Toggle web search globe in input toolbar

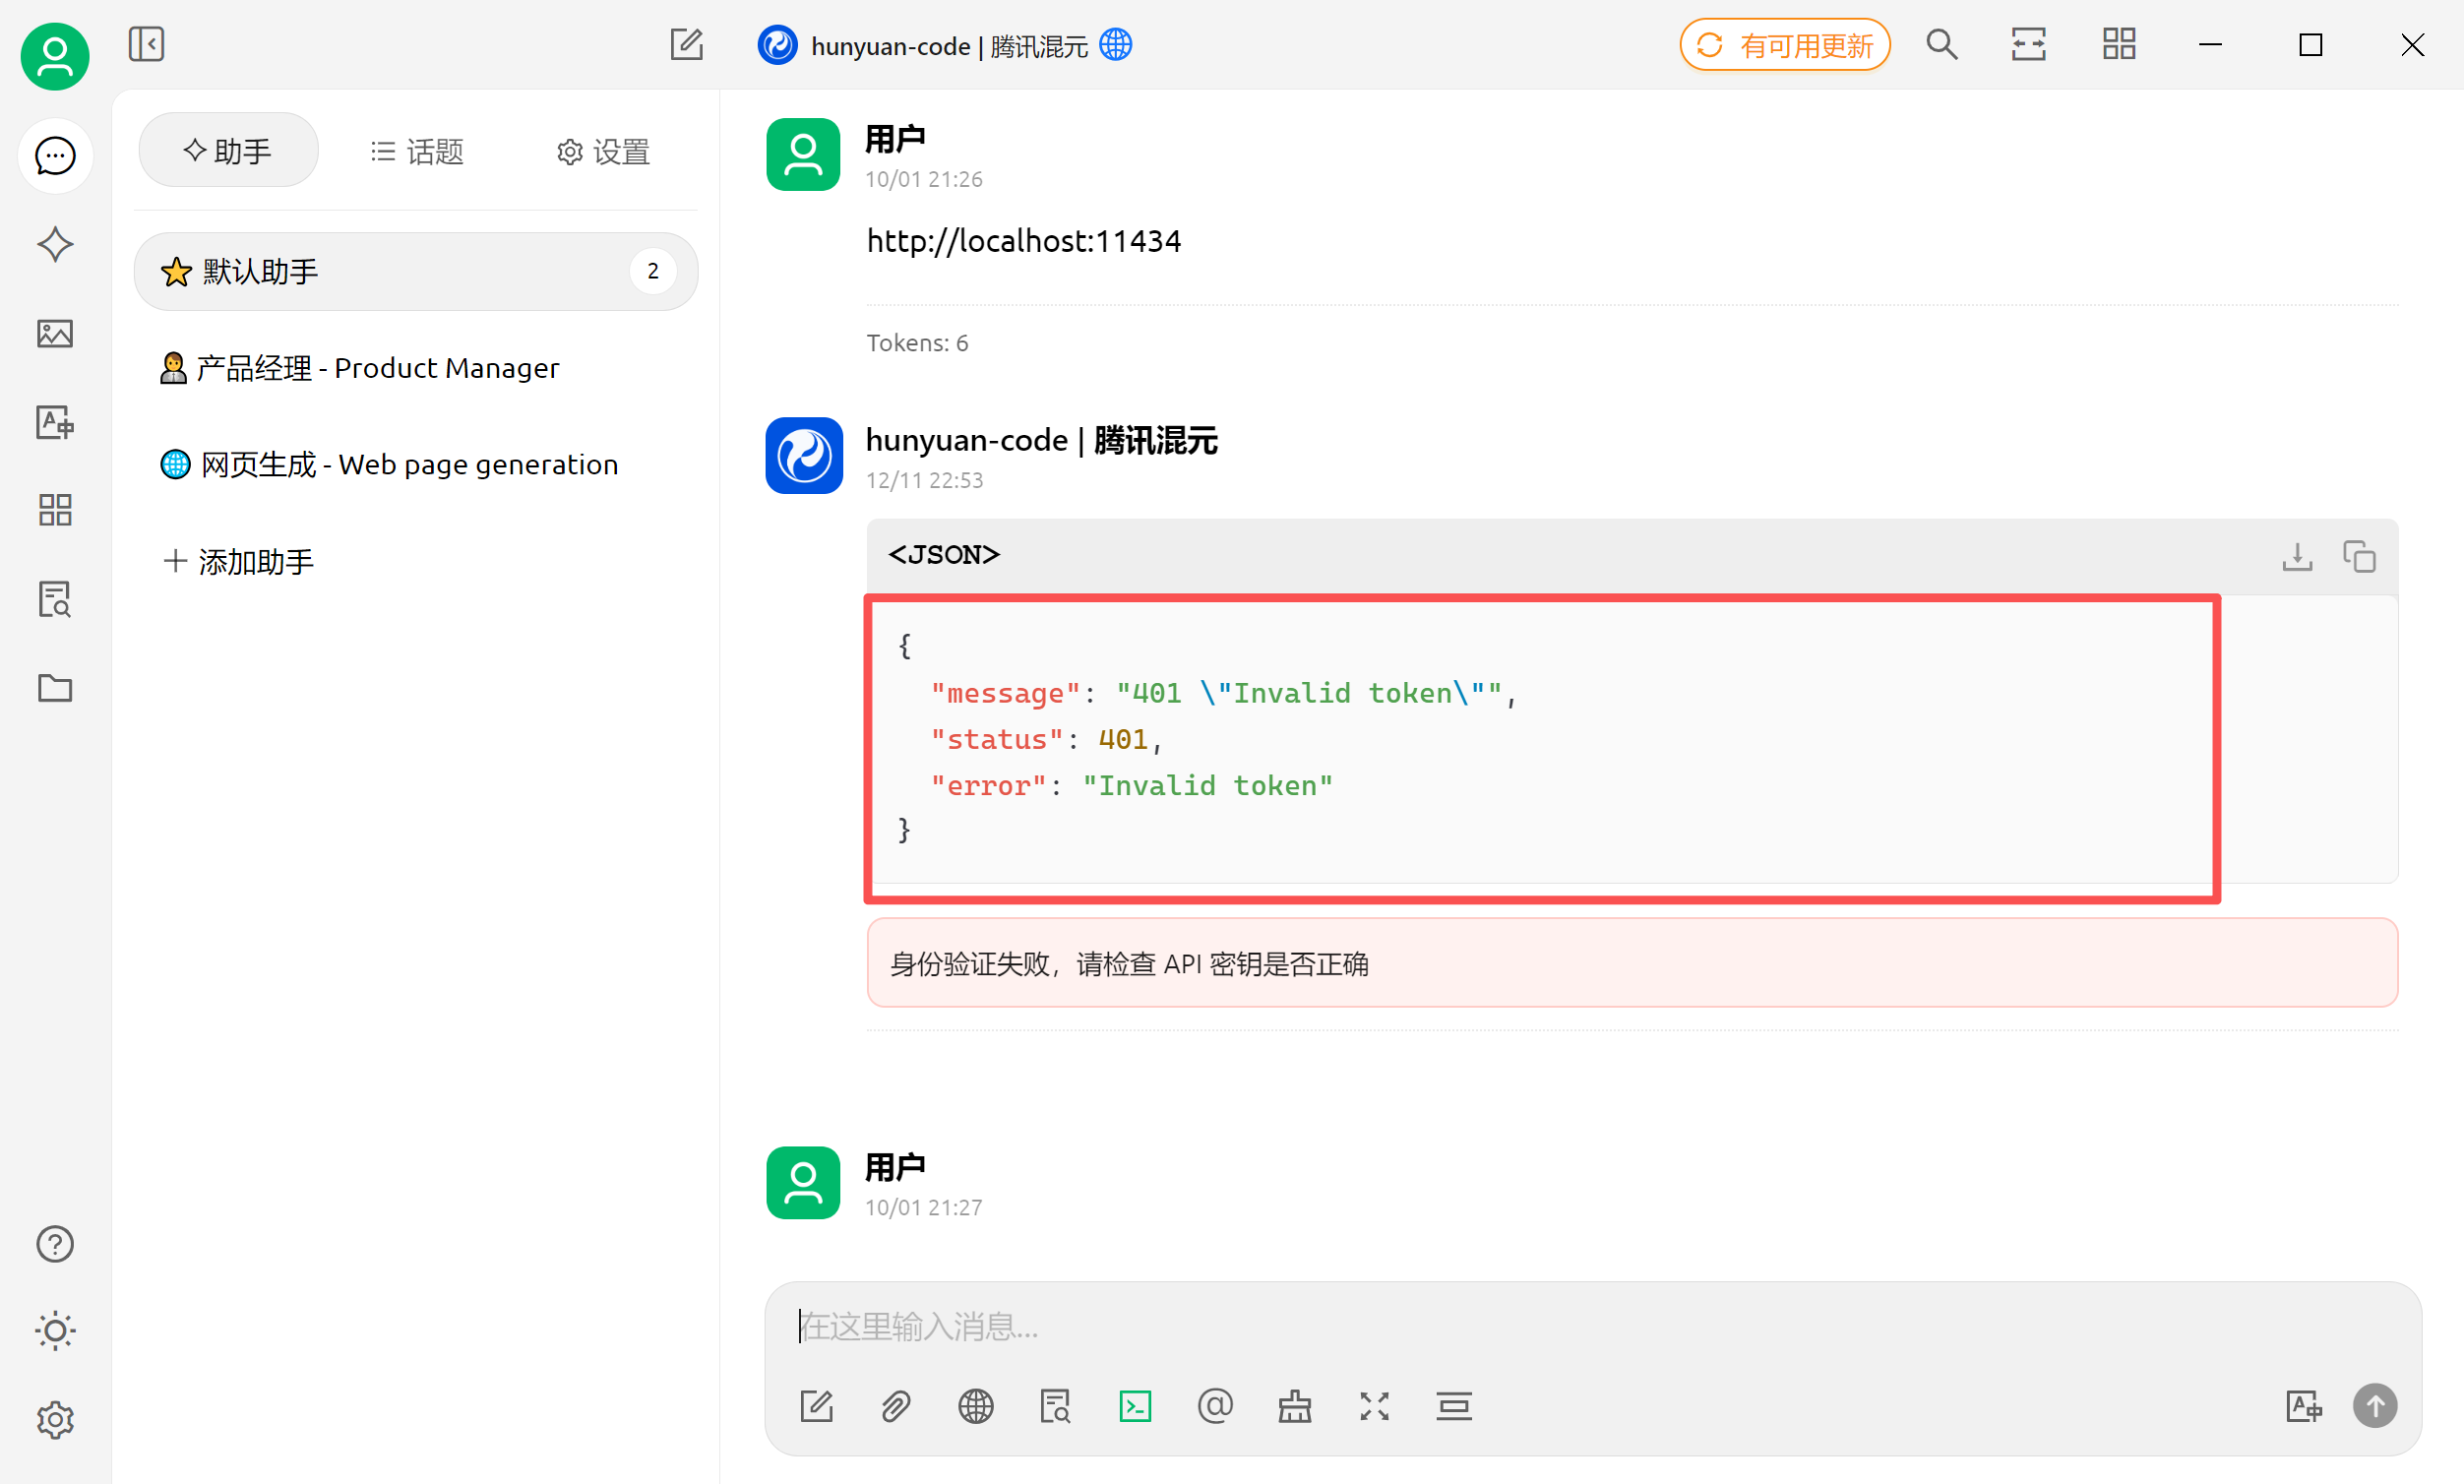click(x=976, y=1406)
